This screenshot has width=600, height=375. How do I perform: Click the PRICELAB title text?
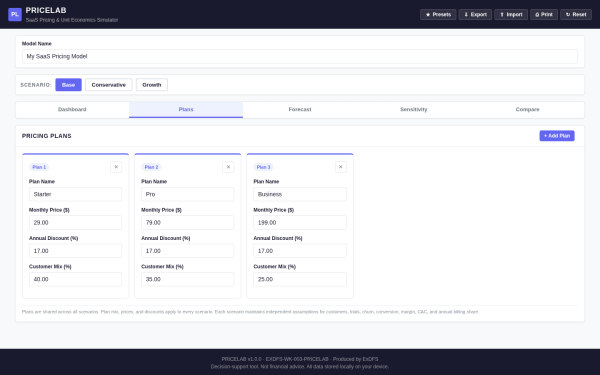coord(46,10)
